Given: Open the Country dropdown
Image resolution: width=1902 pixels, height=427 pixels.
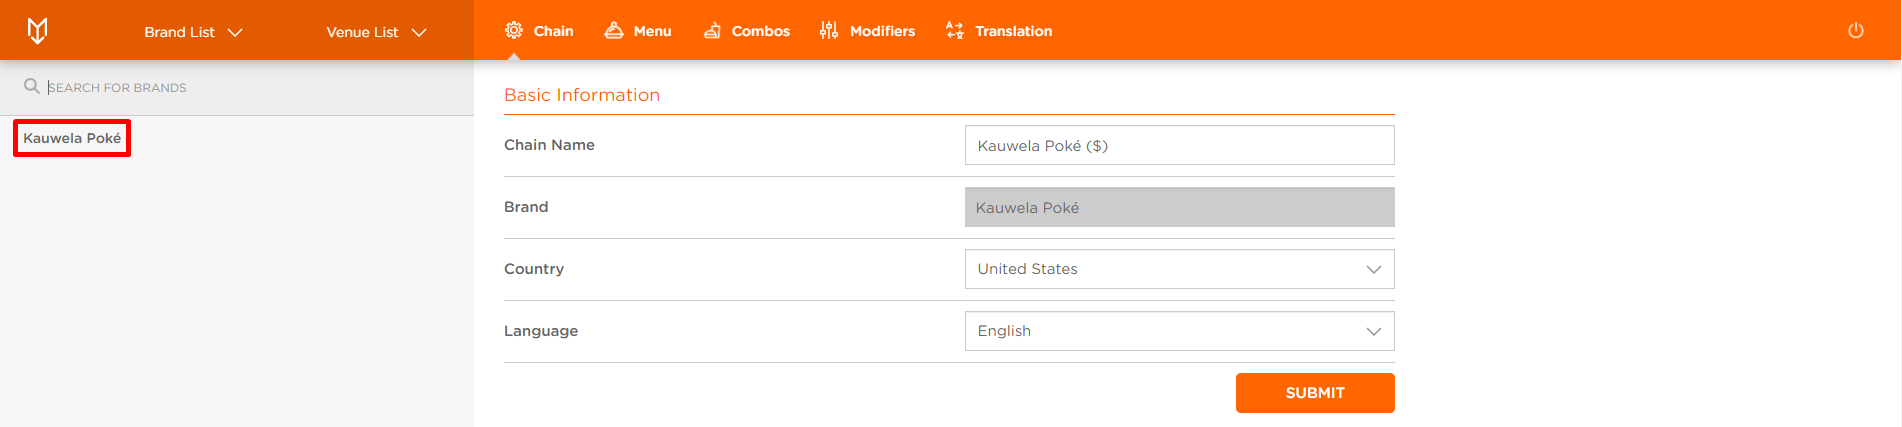Looking at the screenshot, I should (1179, 269).
